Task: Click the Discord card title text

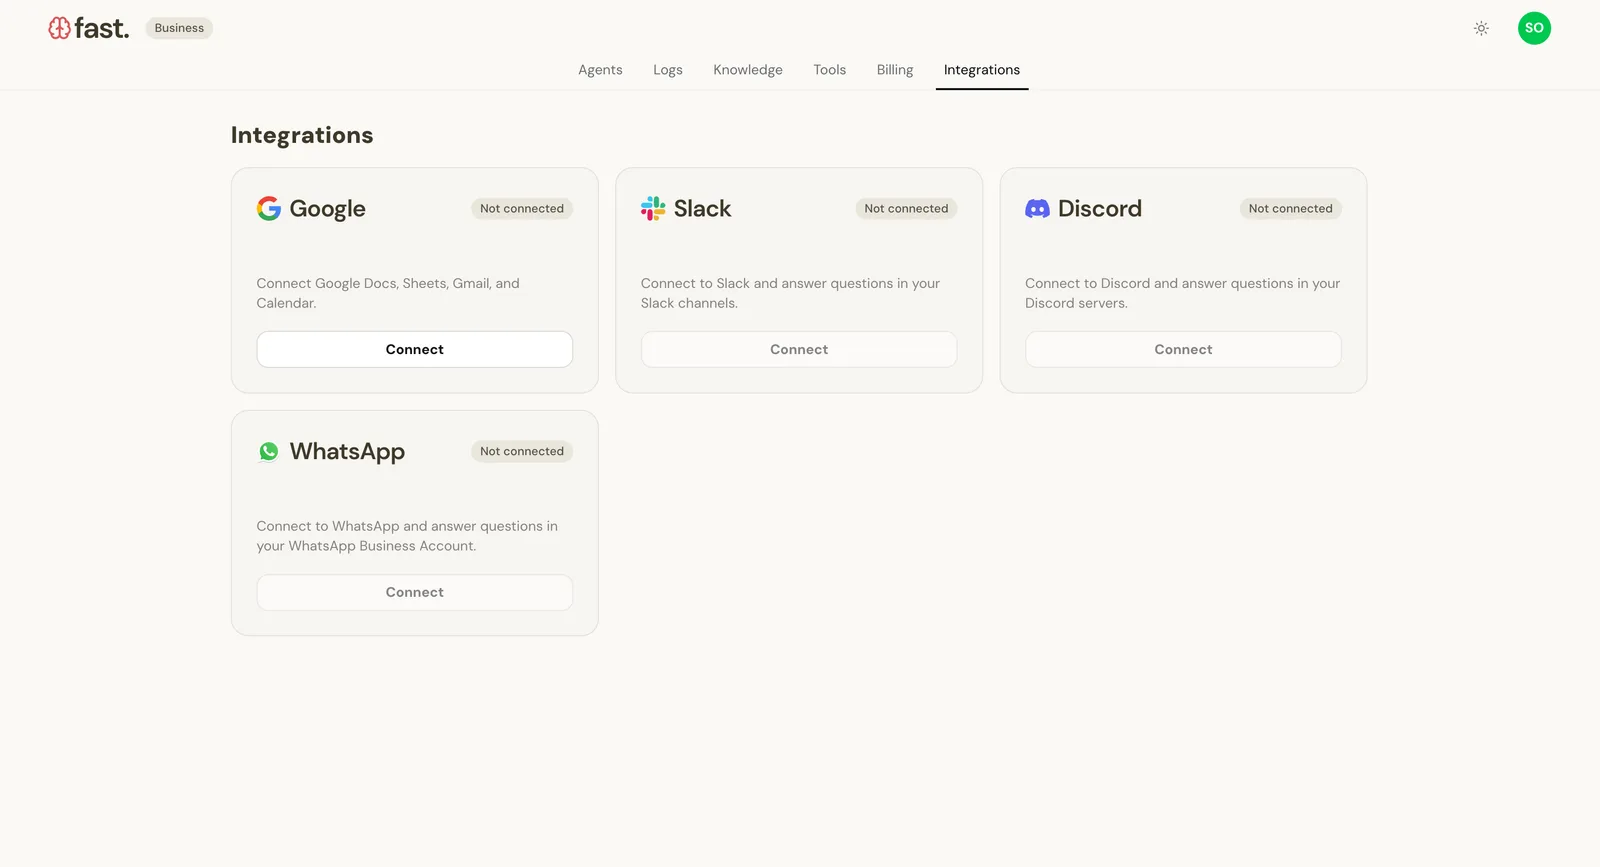Action: (x=1100, y=208)
